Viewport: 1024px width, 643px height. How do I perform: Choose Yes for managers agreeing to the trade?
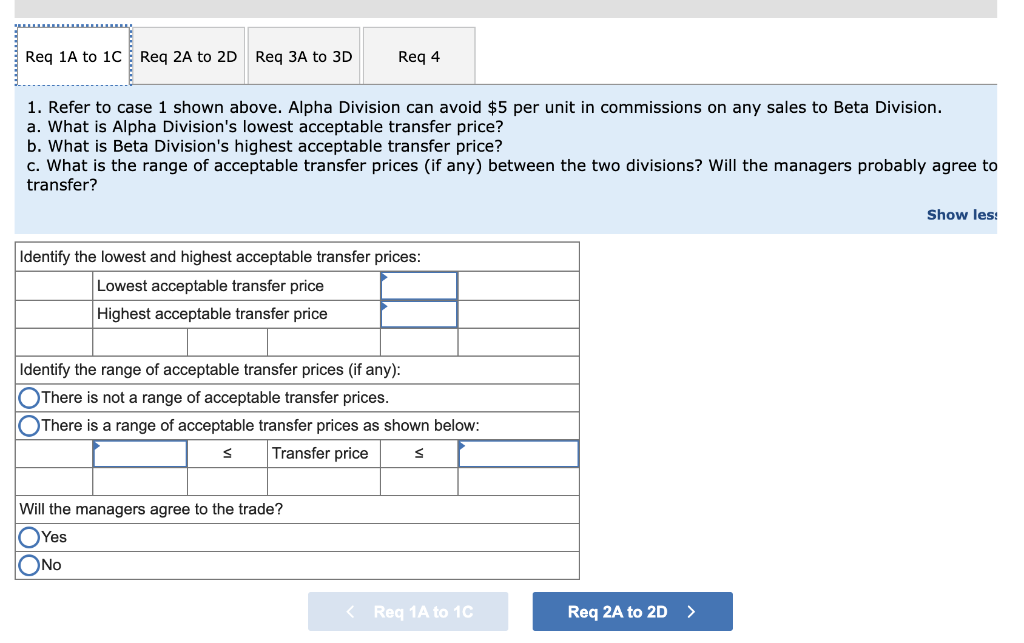point(29,537)
